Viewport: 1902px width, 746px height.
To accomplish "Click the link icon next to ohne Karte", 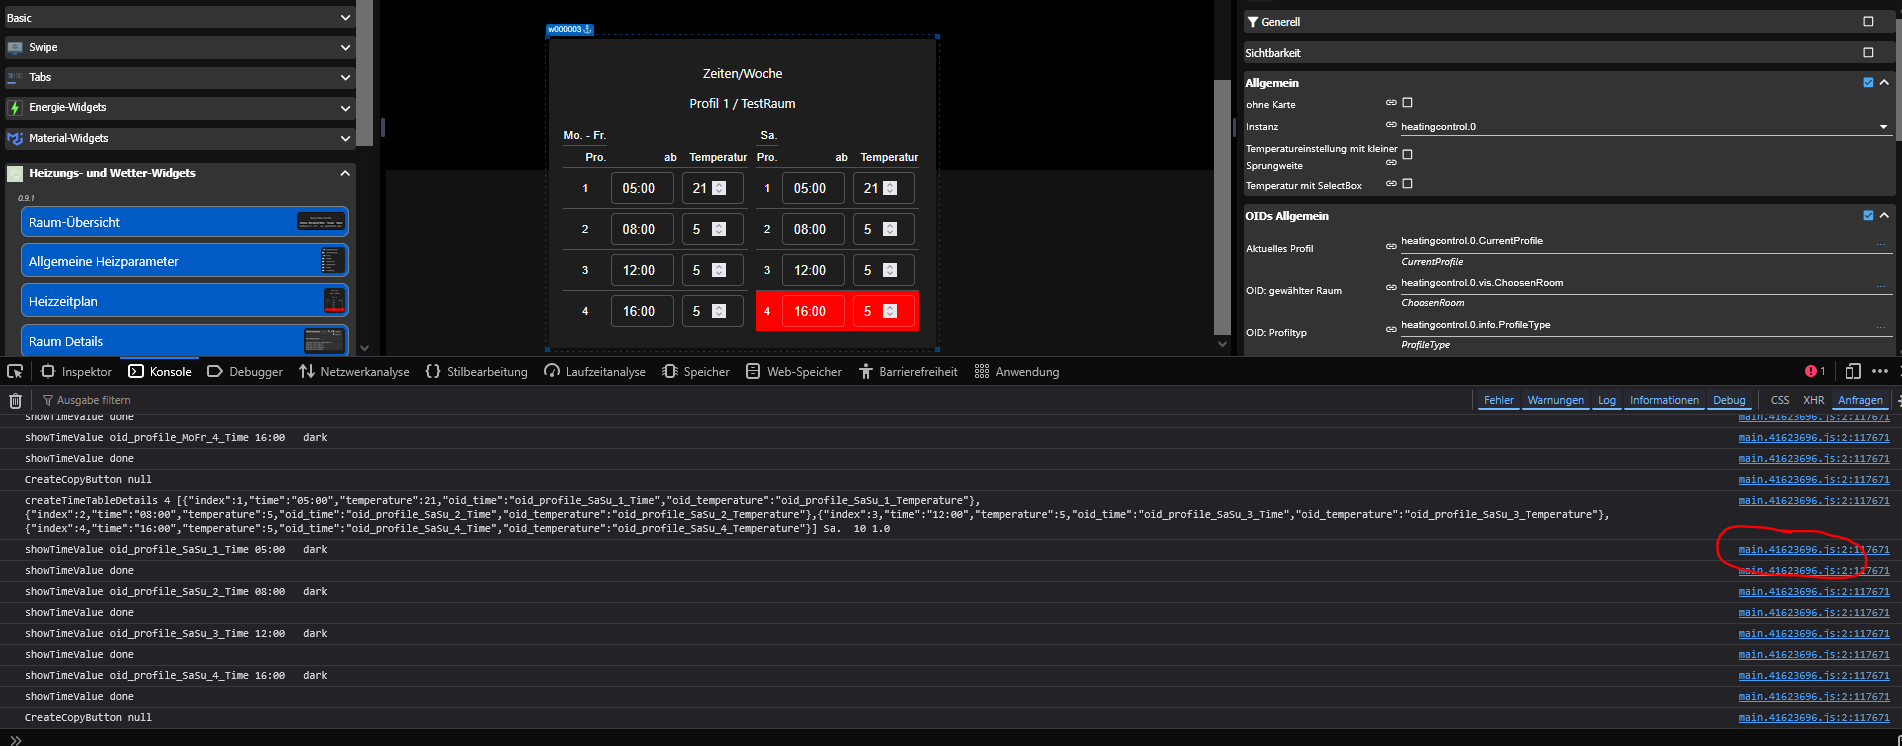I will point(1391,103).
